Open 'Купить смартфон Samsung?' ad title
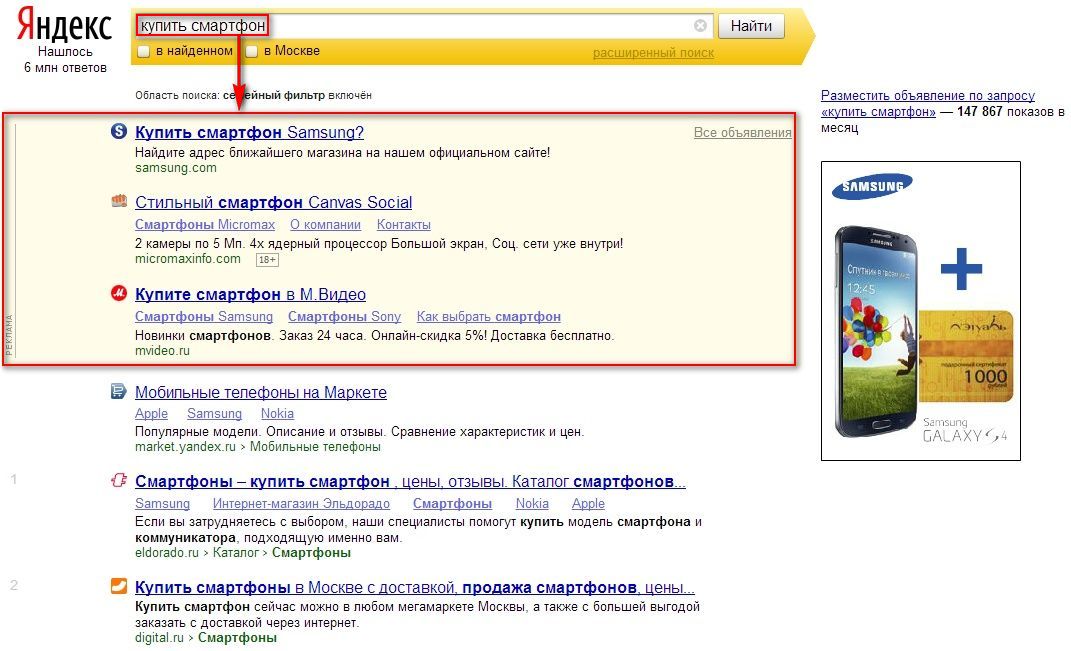 [x=249, y=133]
